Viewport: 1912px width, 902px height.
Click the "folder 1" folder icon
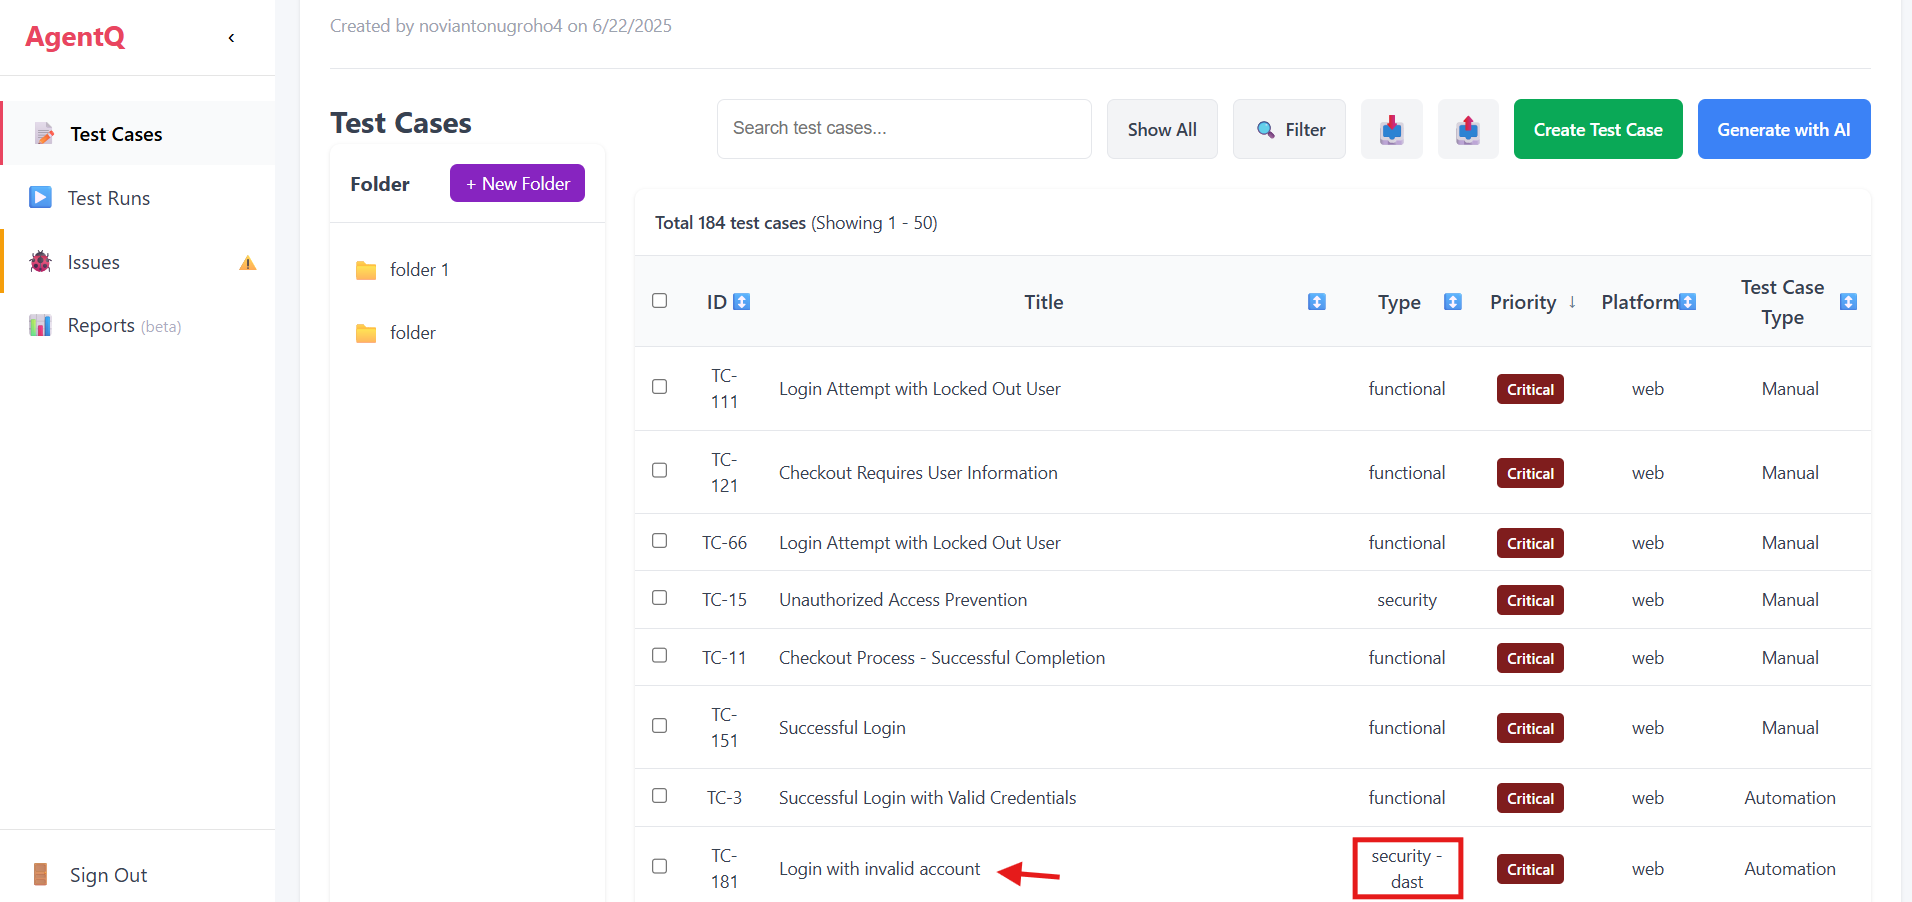[366, 270]
